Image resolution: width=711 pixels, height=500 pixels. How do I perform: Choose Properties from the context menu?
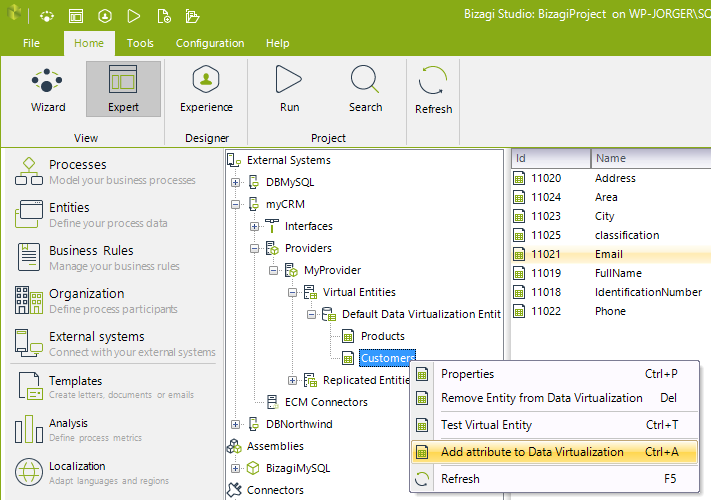point(554,374)
